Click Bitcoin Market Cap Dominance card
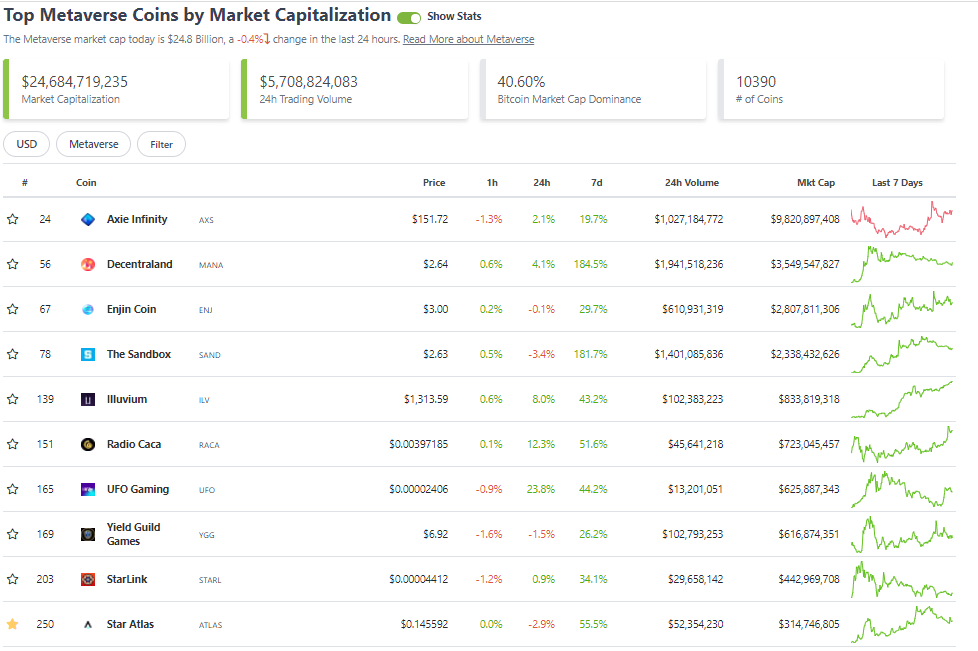978x651 pixels. coord(593,89)
